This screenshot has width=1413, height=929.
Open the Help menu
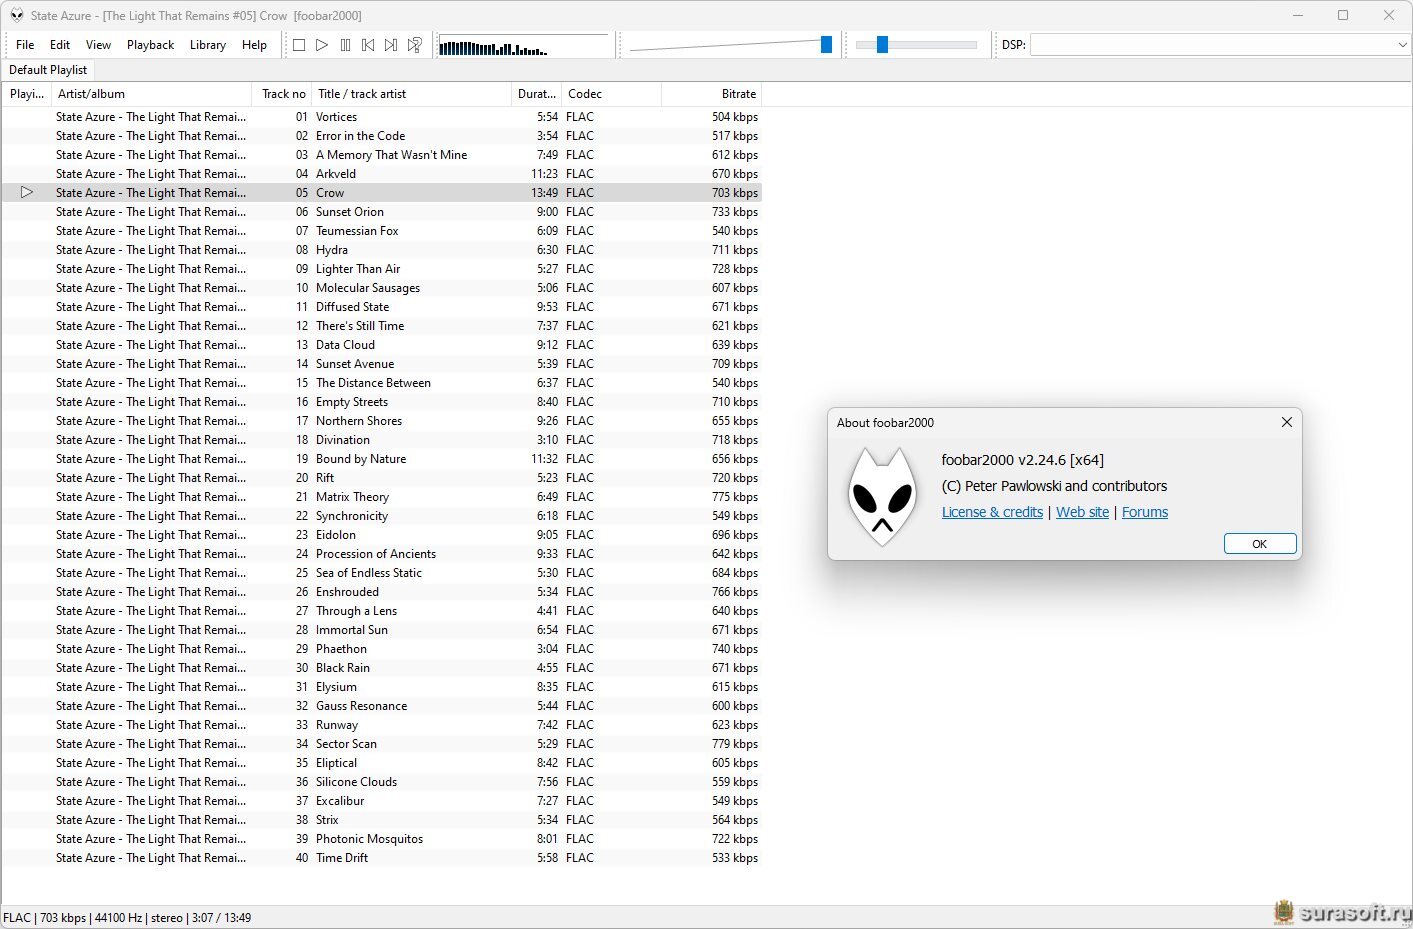click(x=254, y=45)
